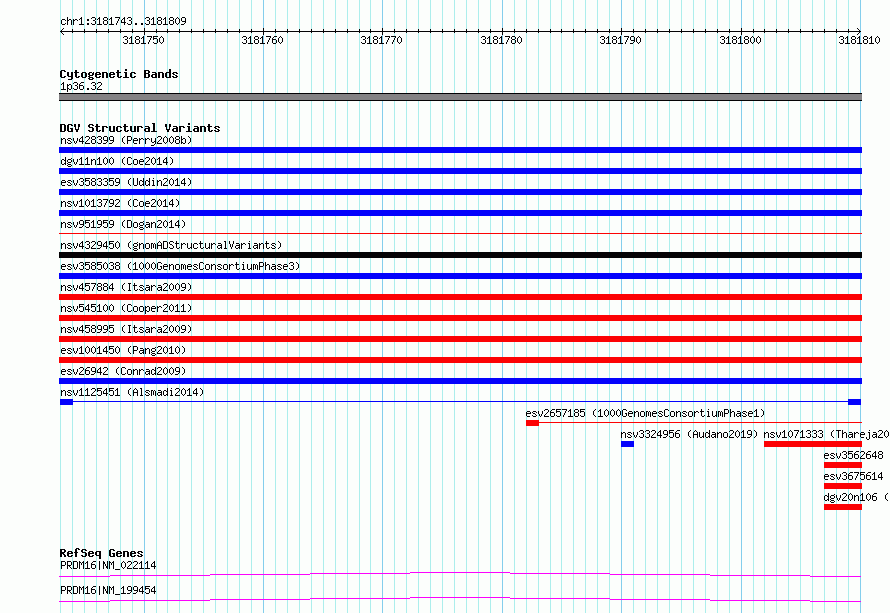The height and width of the screenshot is (613, 890).
Task: Open esv3562648 variant label
Action: click(853, 455)
